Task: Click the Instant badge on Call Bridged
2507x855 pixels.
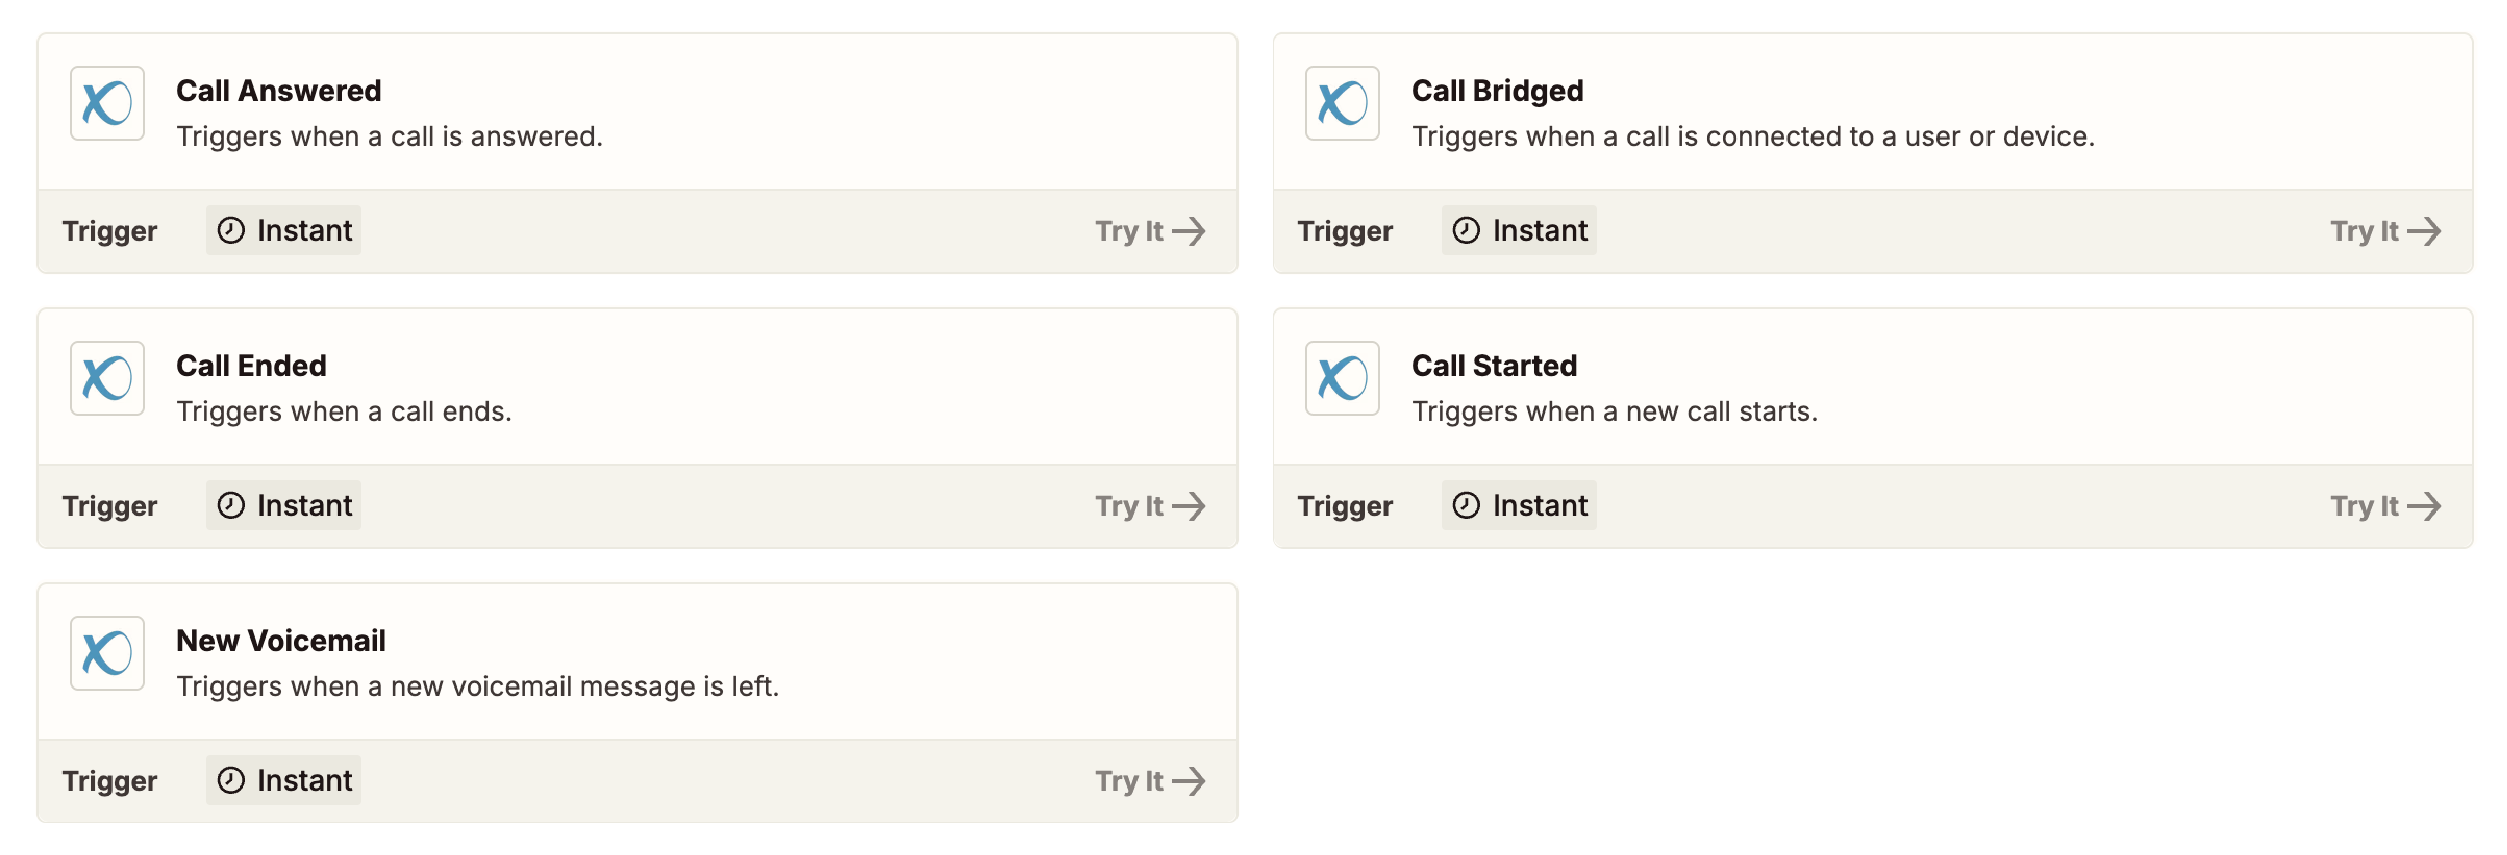Action: click(x=1518, y=230)
